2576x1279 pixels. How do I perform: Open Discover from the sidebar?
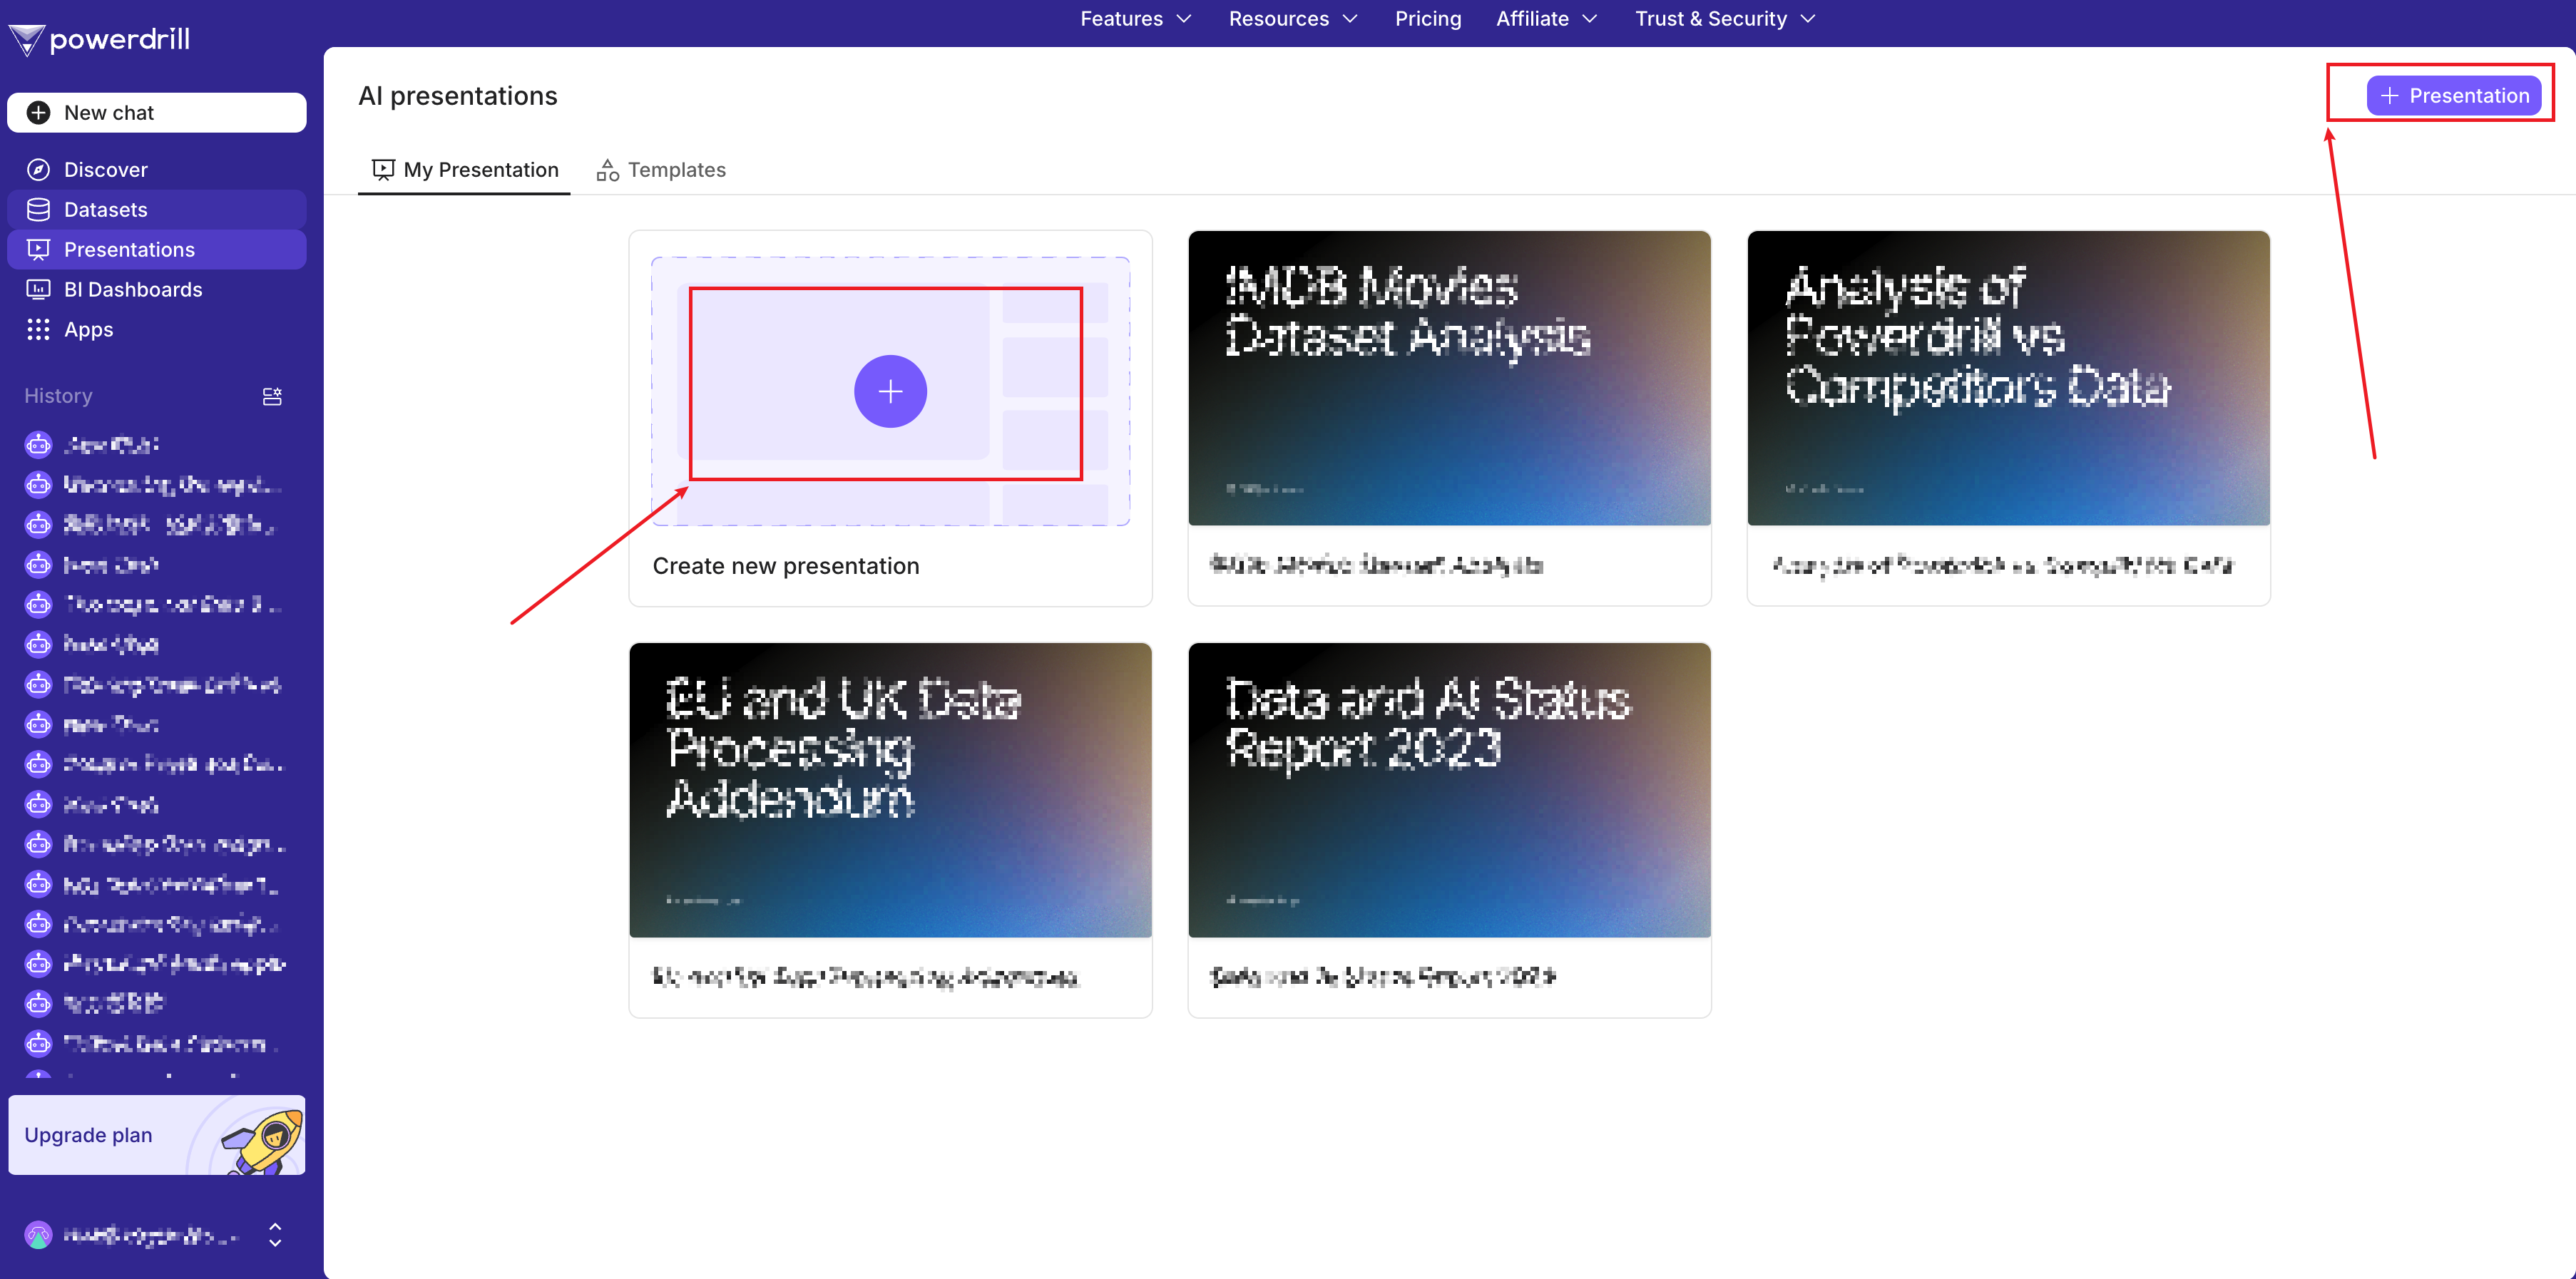tap(105, 170)
